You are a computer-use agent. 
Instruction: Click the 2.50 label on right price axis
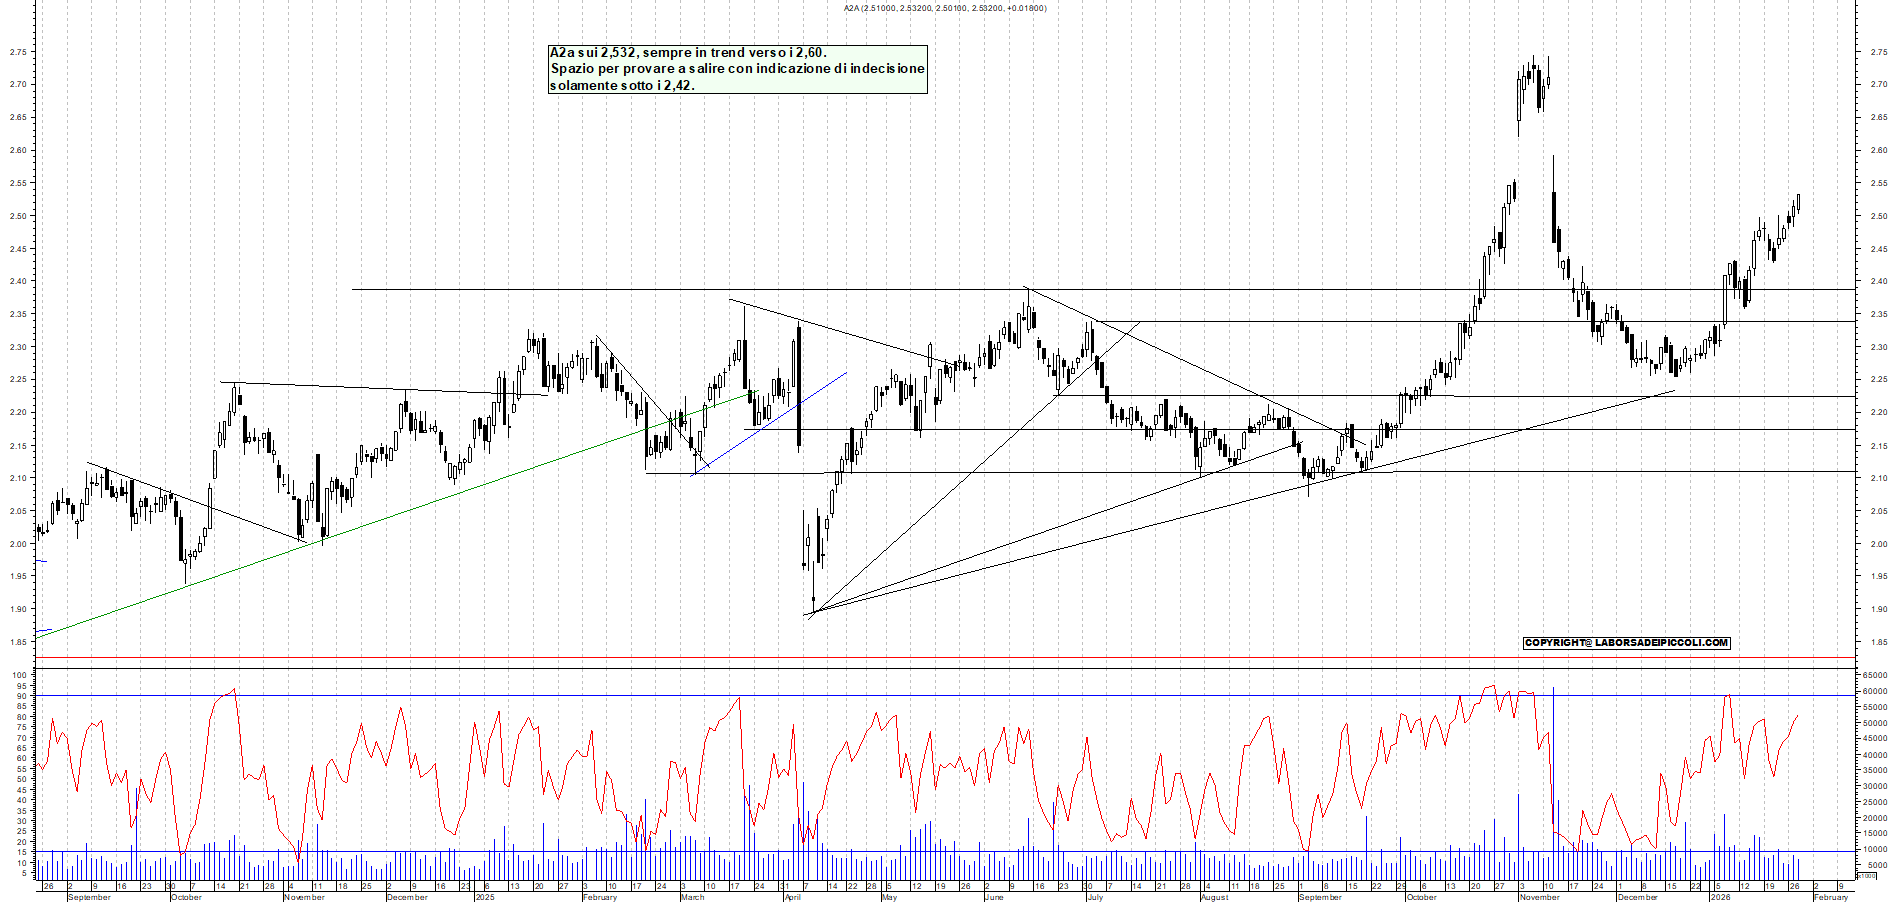click(x=1878, y=216)
